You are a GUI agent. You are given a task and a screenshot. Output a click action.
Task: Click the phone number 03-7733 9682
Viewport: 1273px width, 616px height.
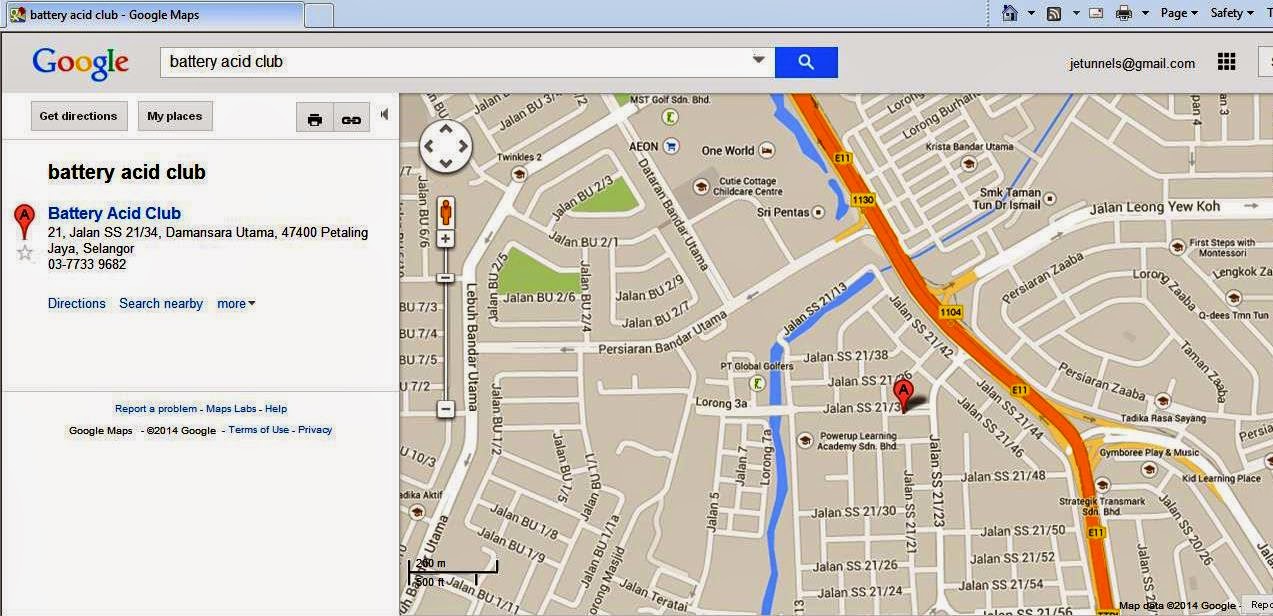click(x=87, y=265)
